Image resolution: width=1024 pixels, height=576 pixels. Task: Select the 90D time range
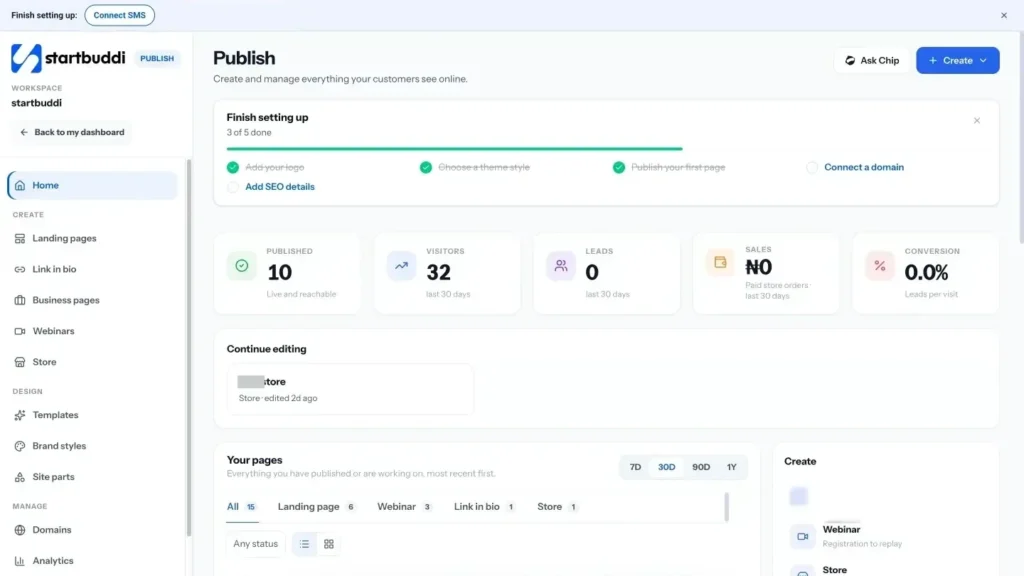pyautogui.click(x=701, y=467)
